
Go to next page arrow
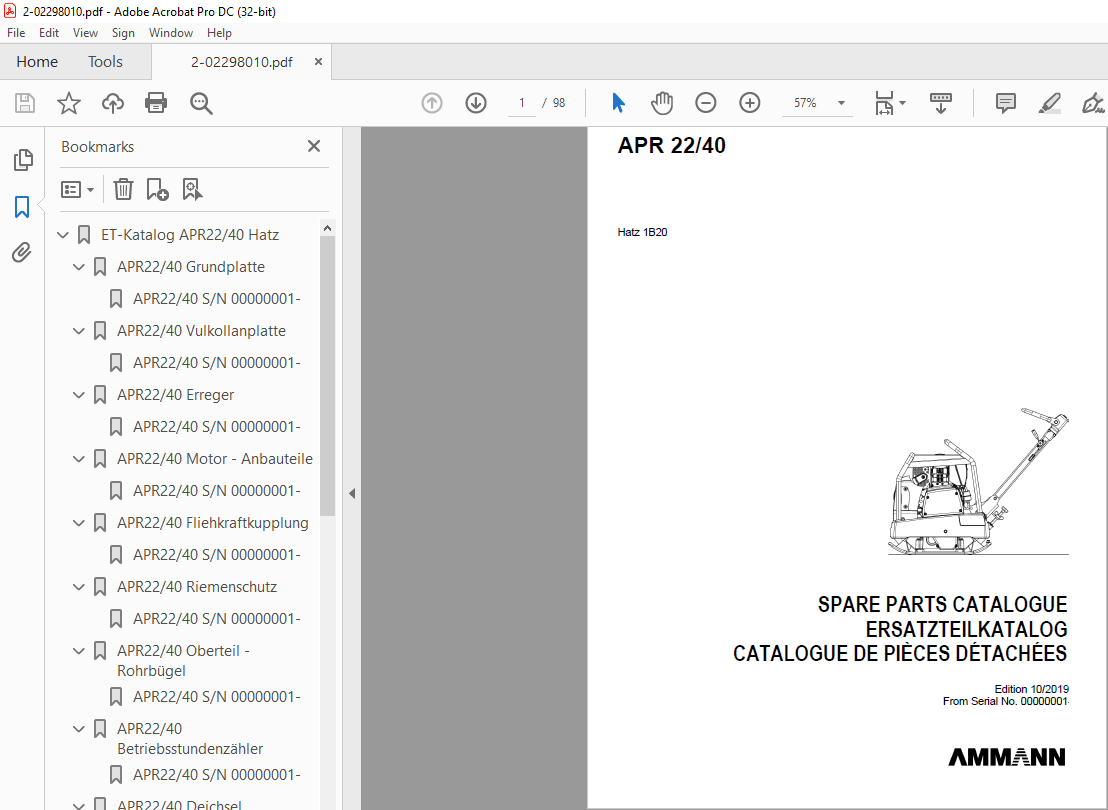click(x=476, y=103)
